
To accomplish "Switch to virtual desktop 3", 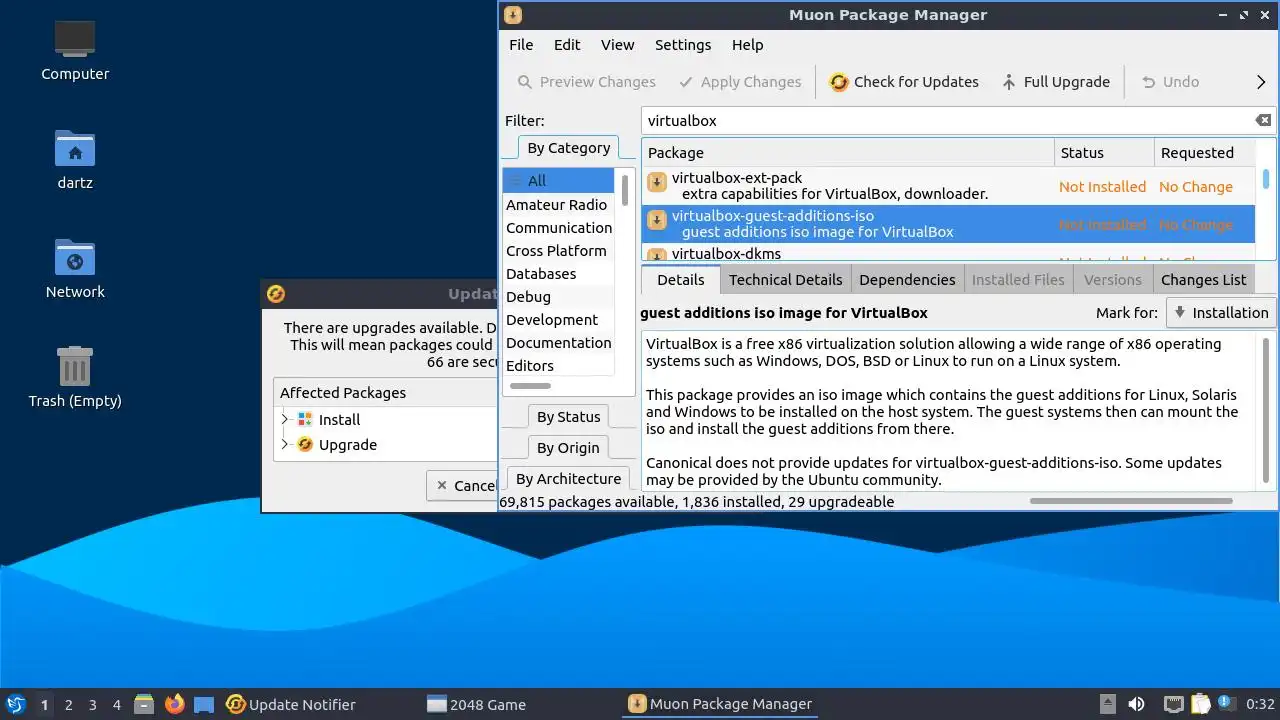I will coord(93,705).
